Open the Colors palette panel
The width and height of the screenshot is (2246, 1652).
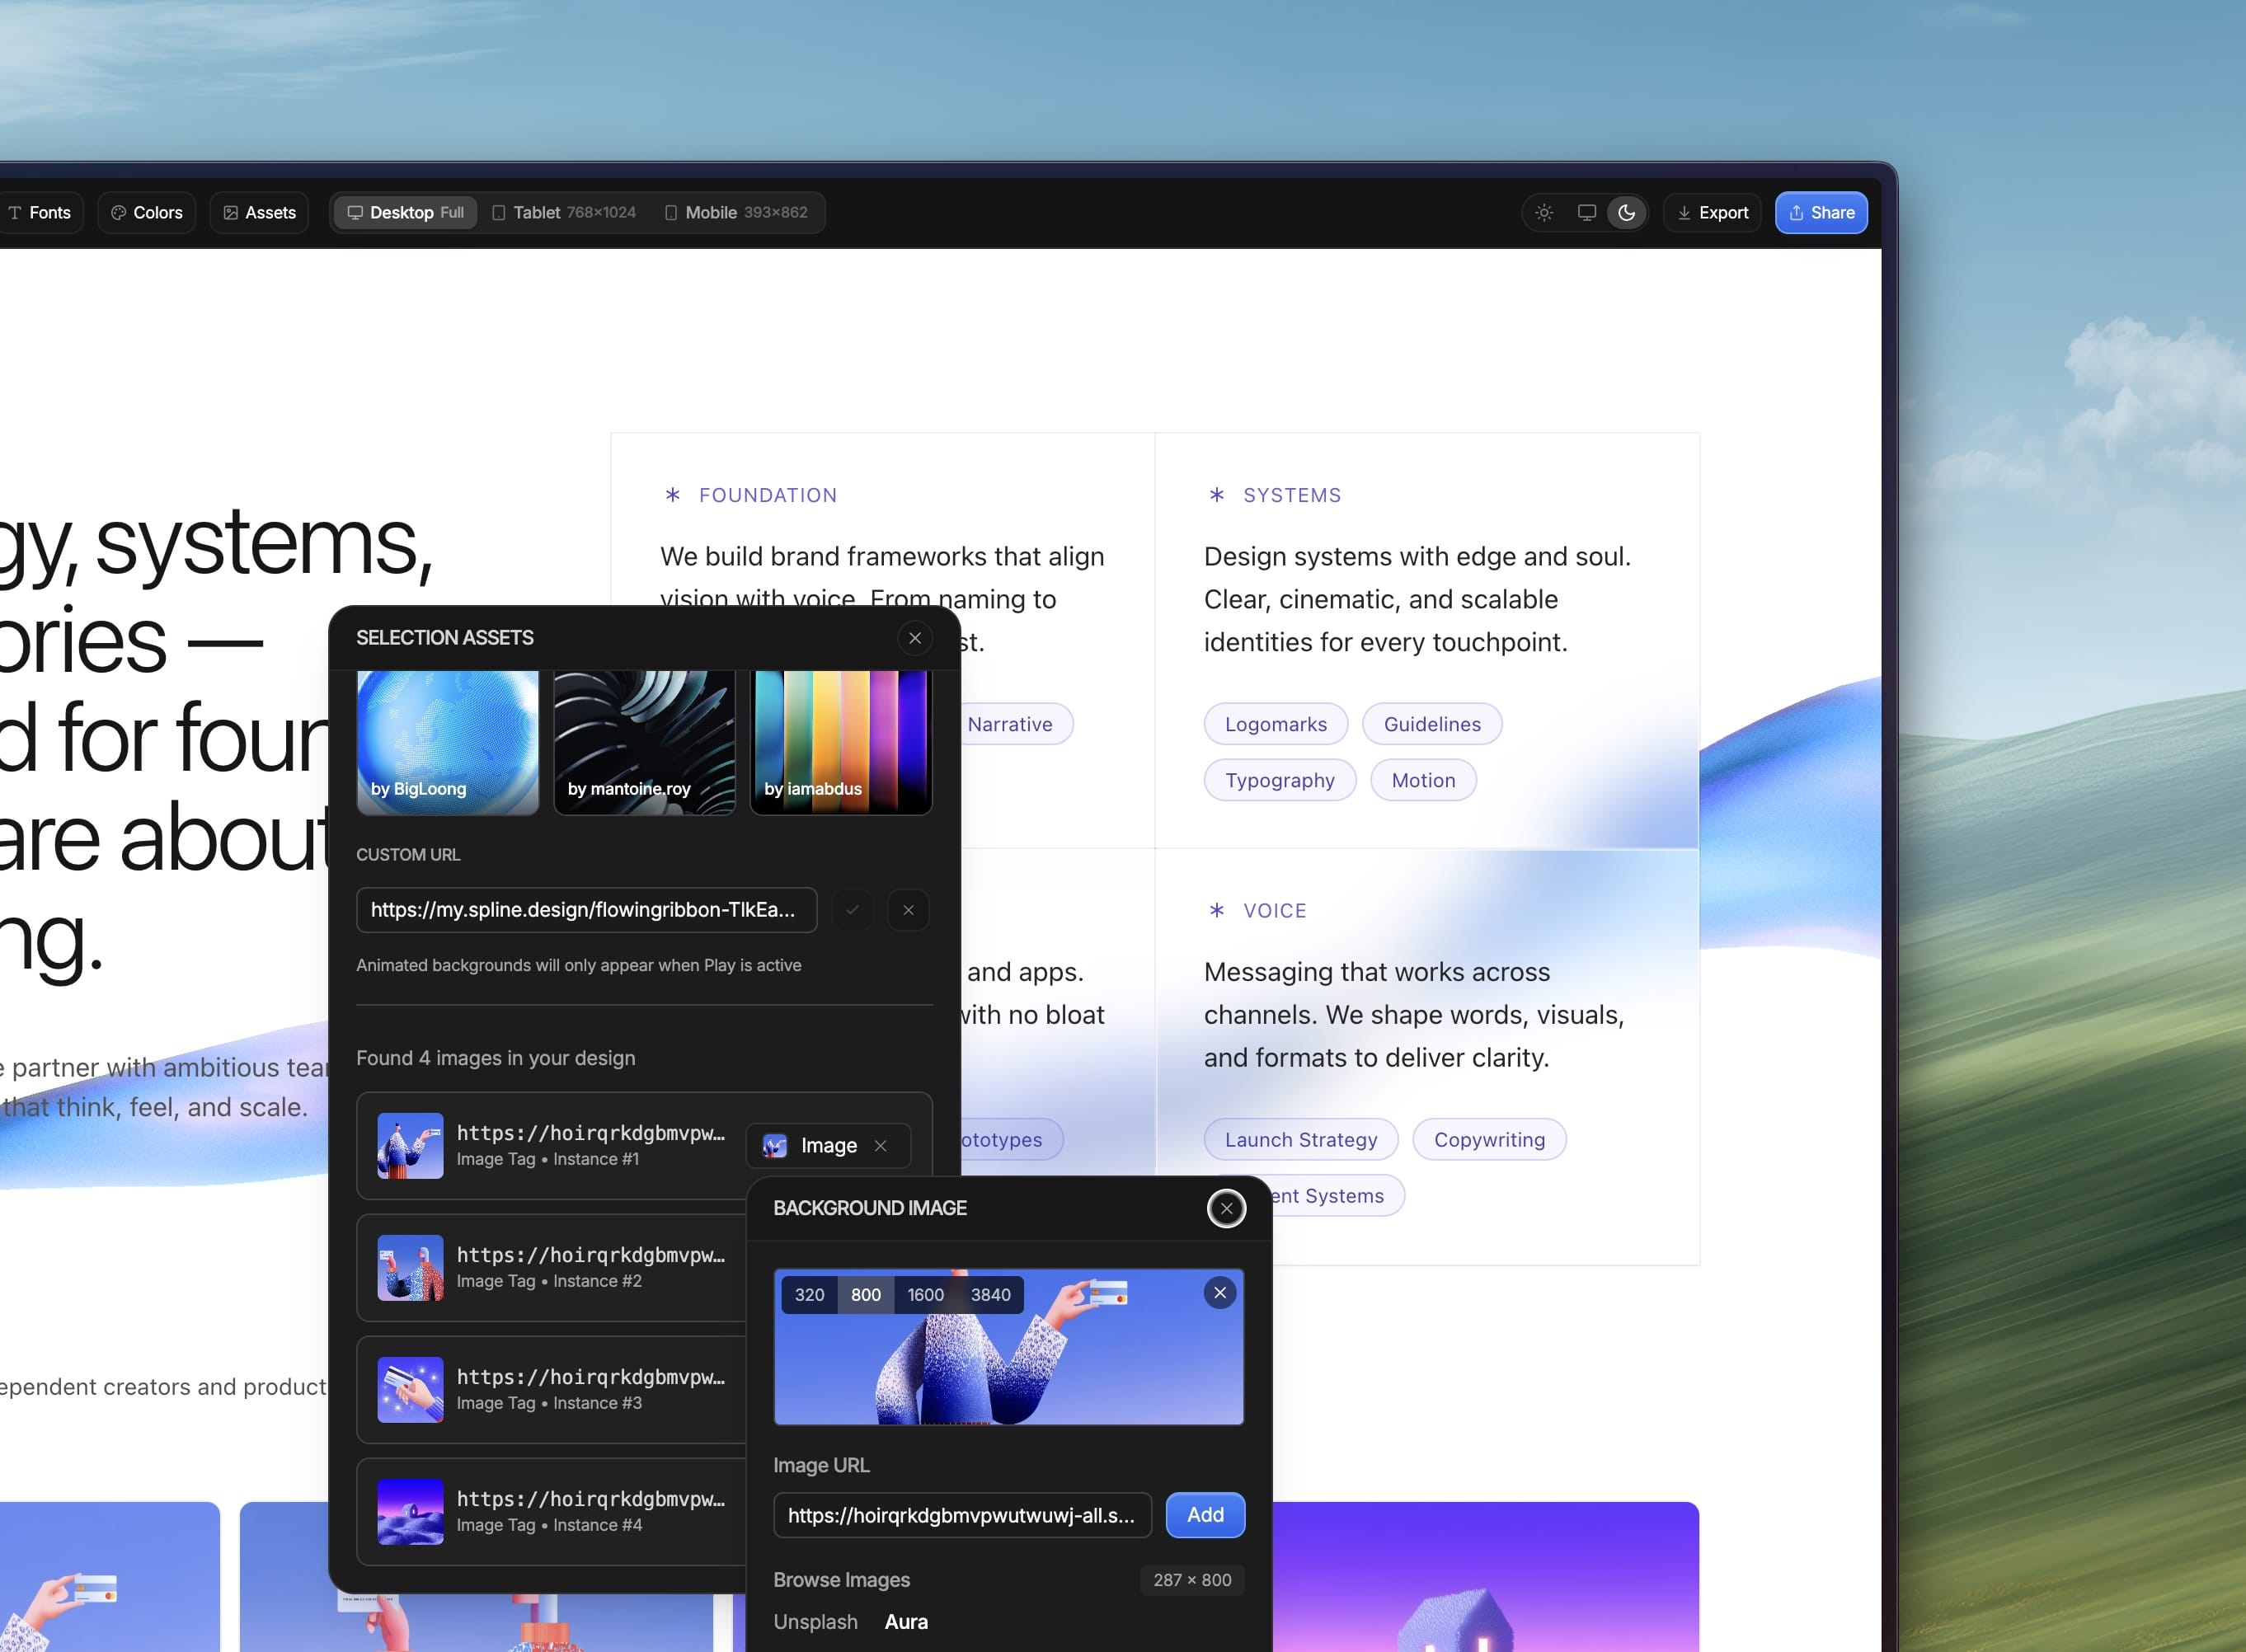[147, 213]
